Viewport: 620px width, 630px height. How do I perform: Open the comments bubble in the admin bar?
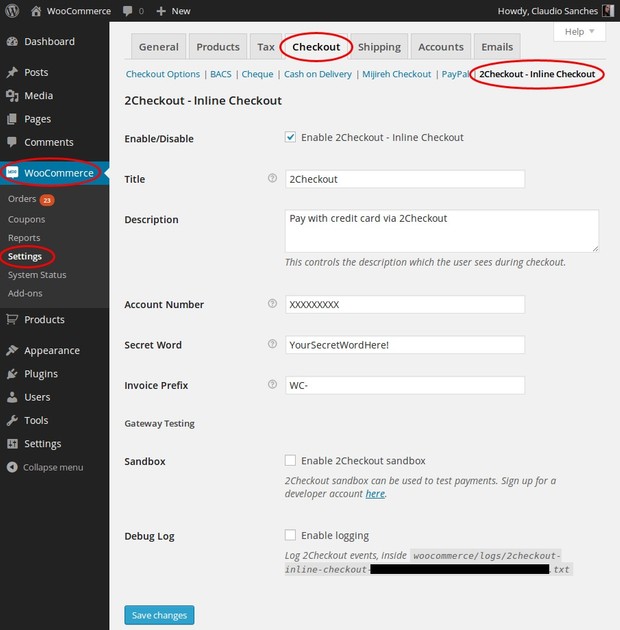[x=127, y=11]
